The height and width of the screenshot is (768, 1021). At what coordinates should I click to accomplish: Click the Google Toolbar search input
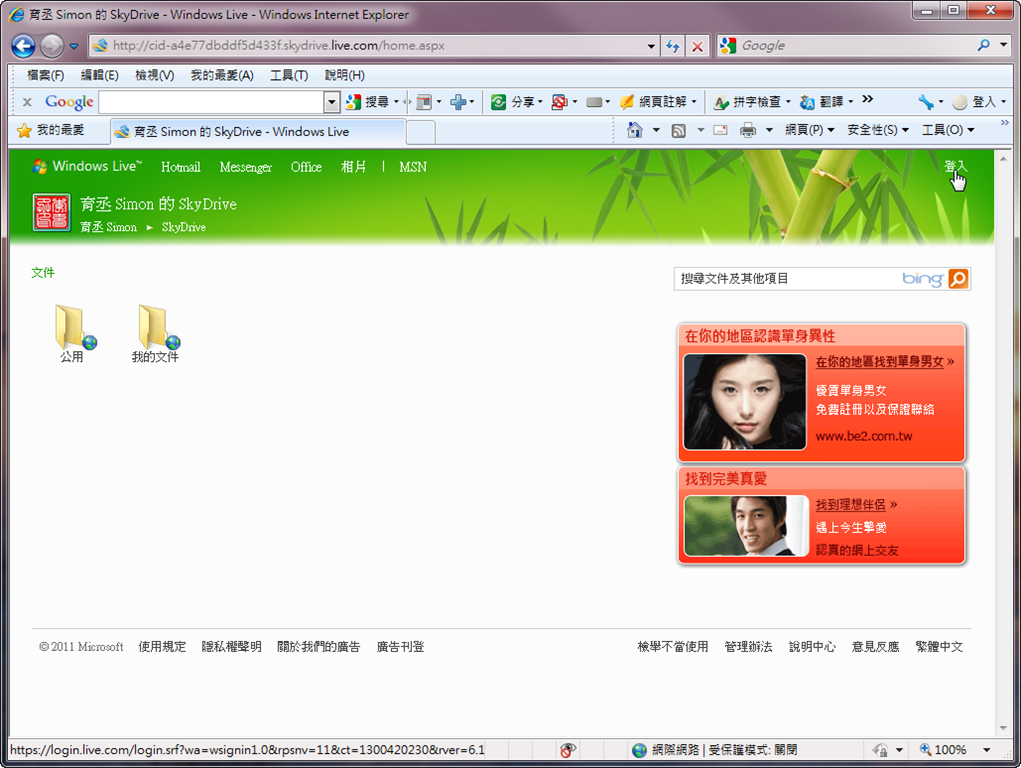211,102
